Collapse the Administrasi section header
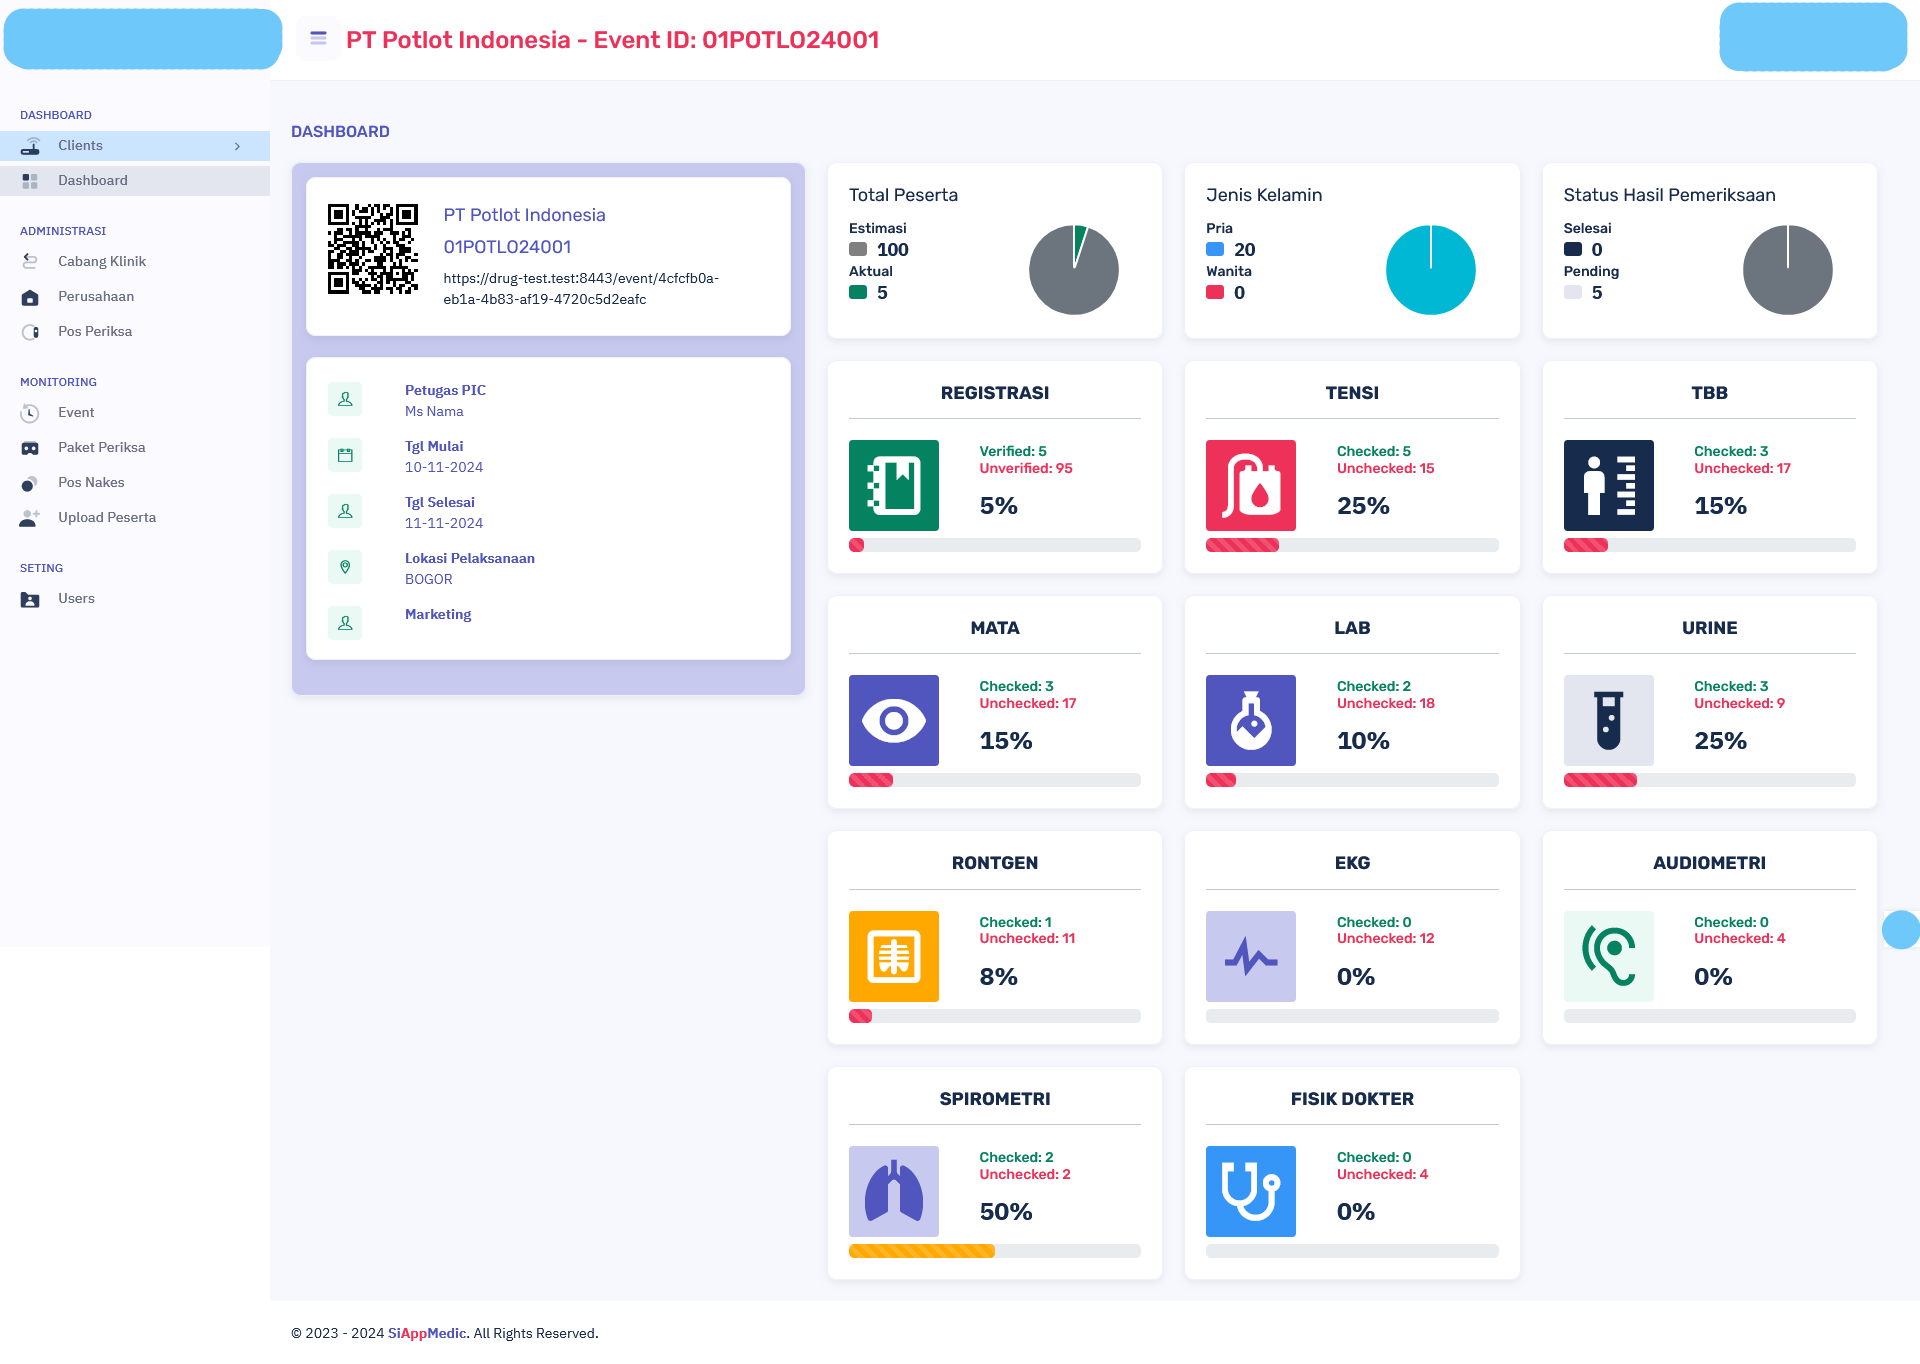This screenshot has width=1920, height=1364. [x=63, y=231]
